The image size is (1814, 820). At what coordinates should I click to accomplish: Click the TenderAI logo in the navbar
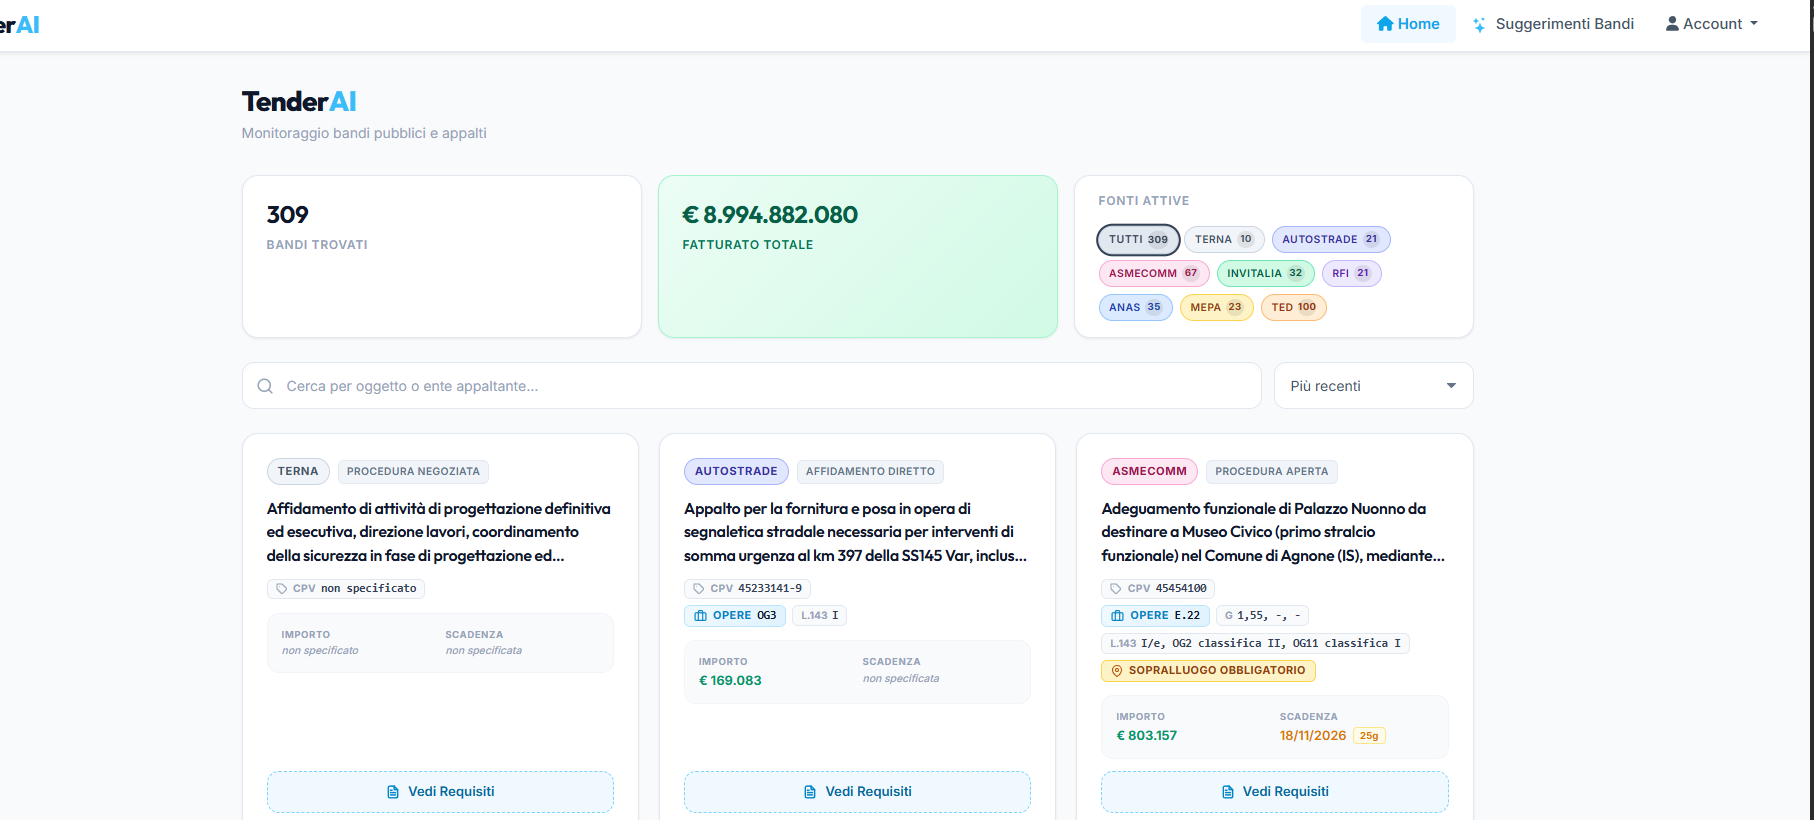tap(20, 25)
